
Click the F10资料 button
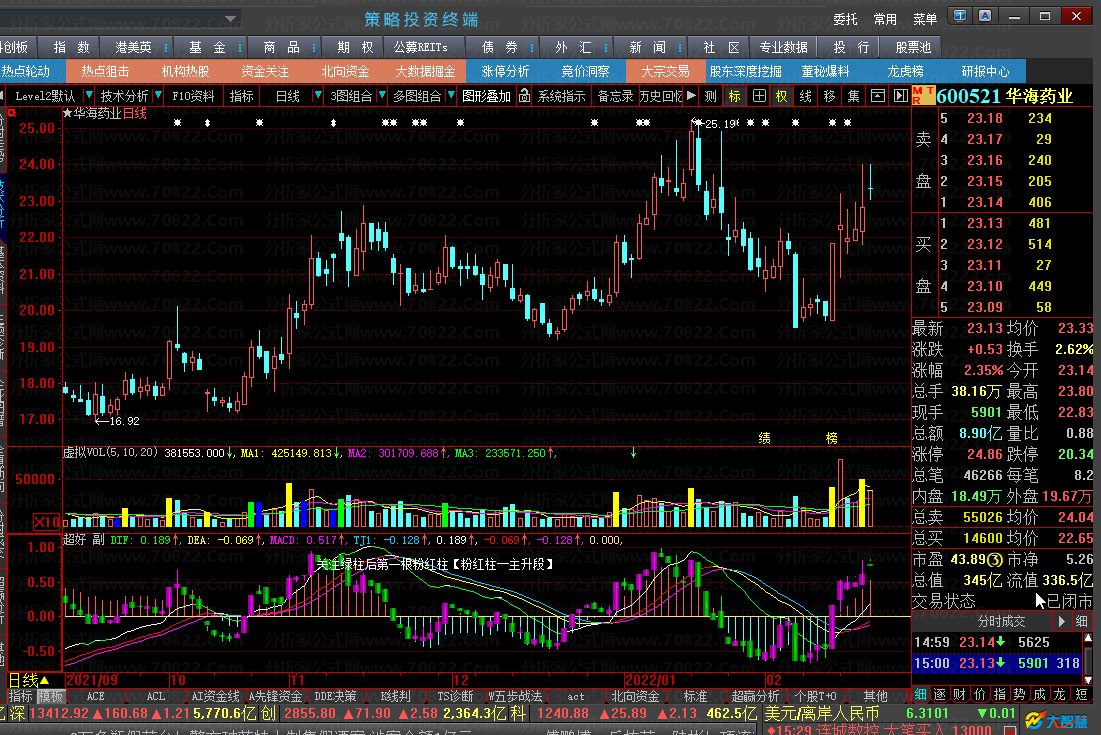point(193,96)
